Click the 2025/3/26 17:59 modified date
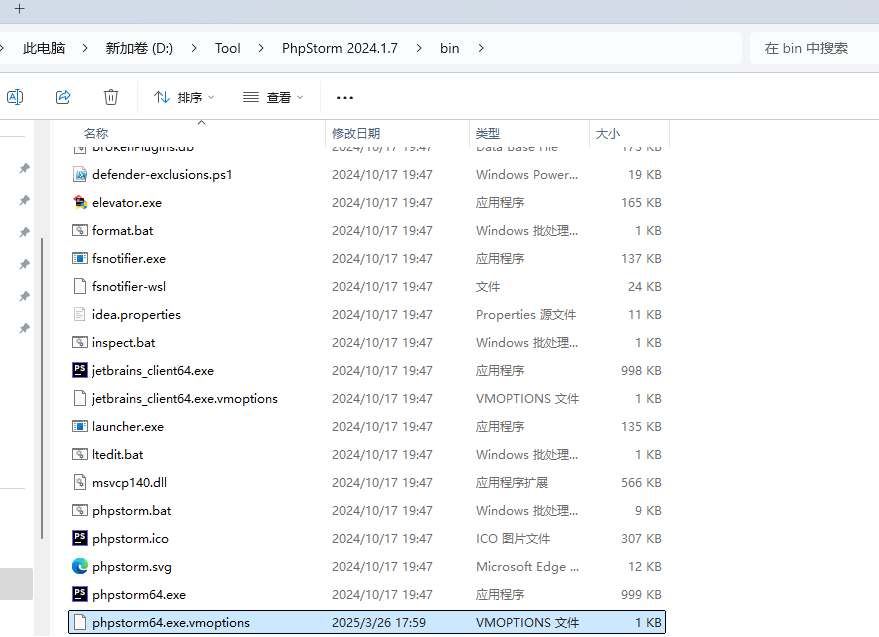879x637 pixels. pyautogui.click(x=379, y=623)
